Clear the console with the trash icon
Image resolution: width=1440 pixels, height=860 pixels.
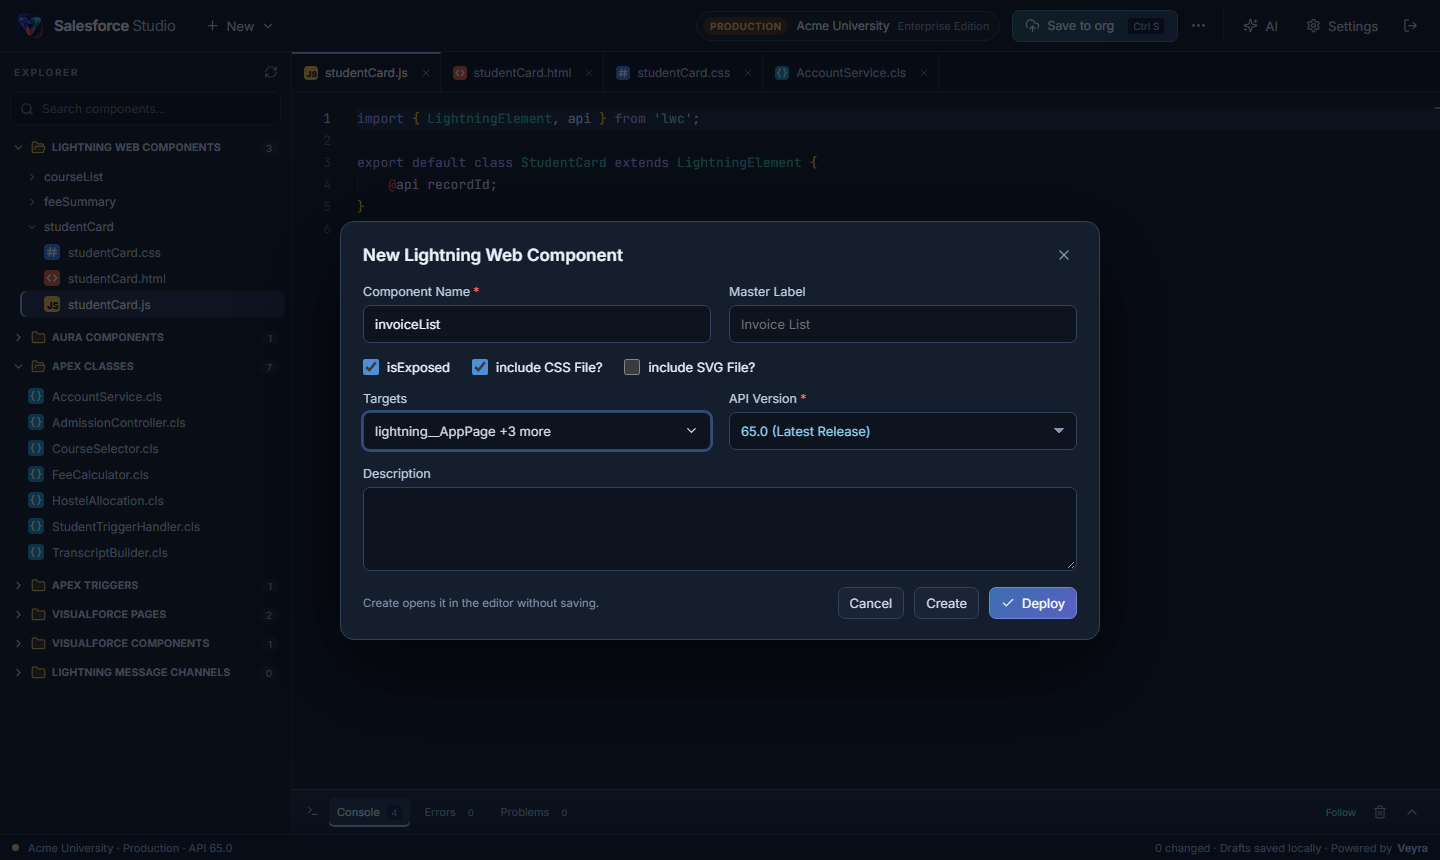(x=1380, y=812)
